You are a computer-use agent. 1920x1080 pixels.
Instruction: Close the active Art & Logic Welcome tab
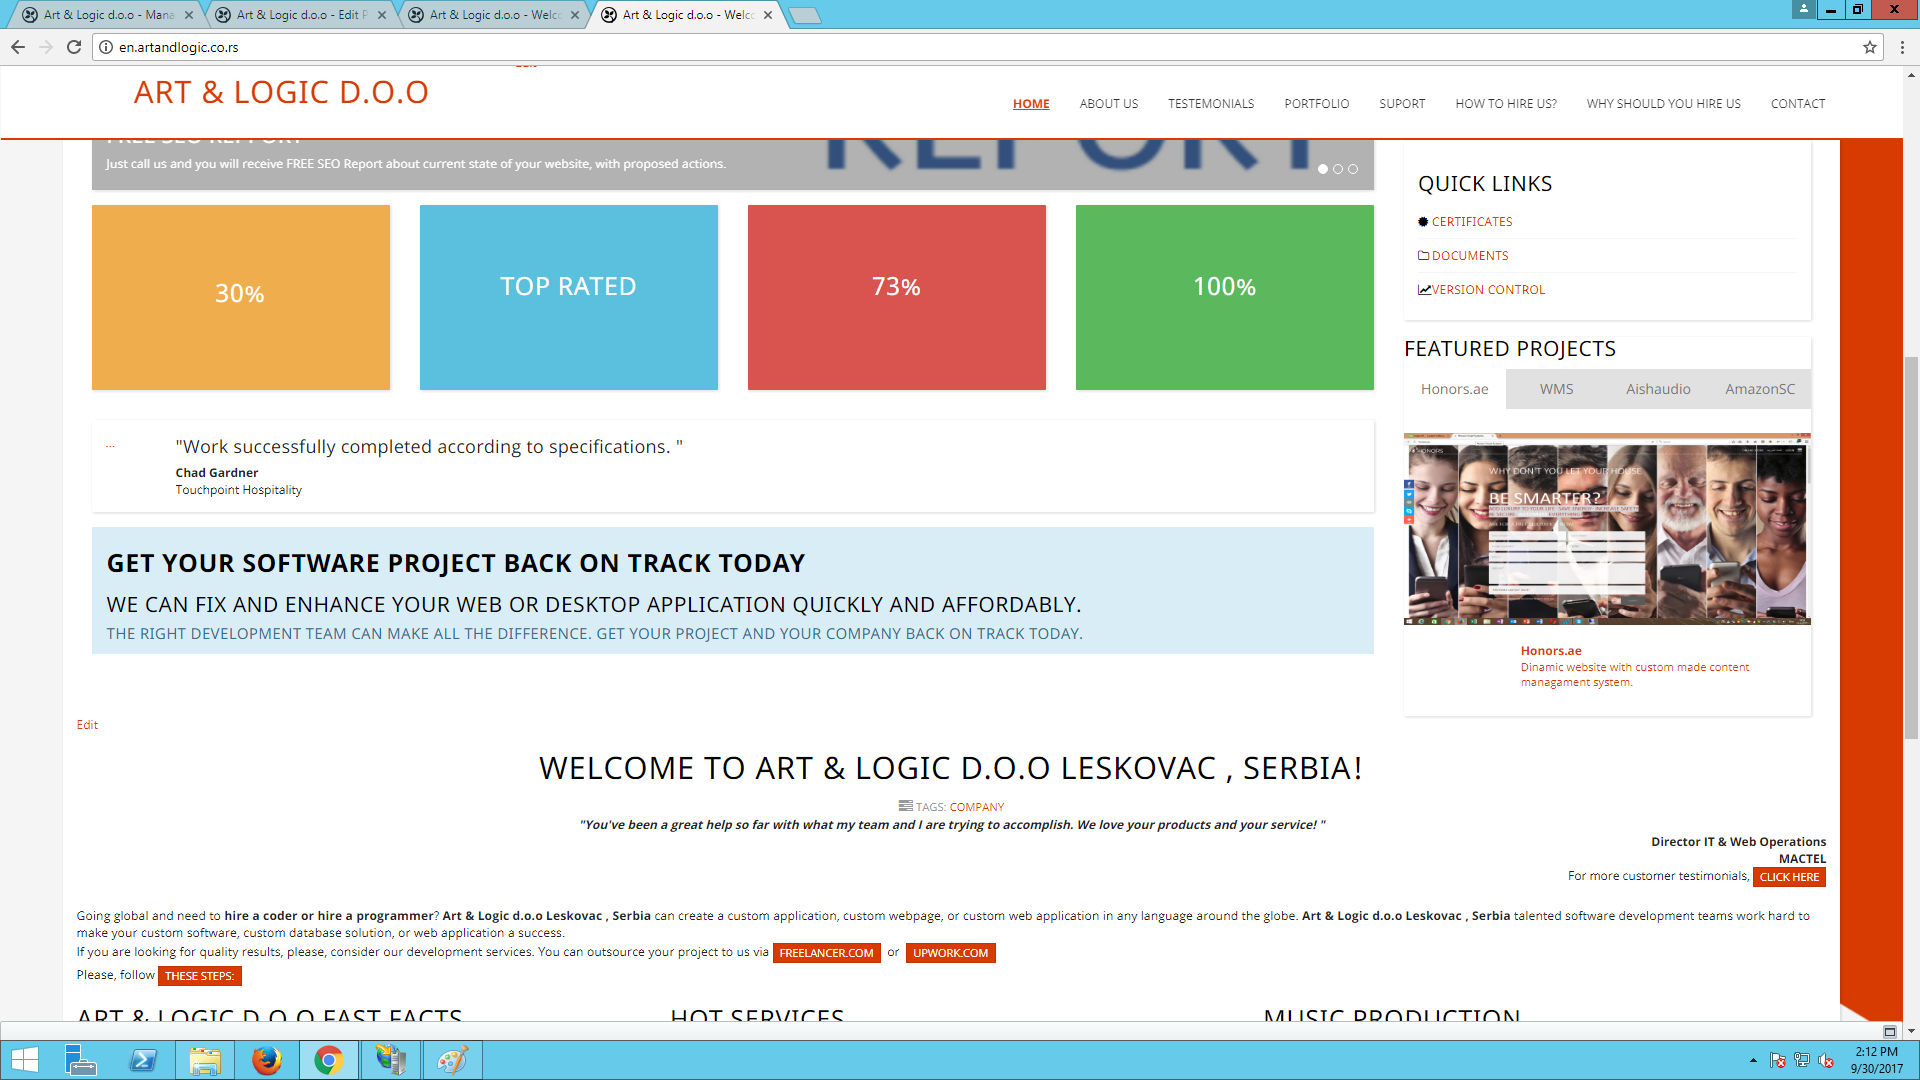[x=768, y=15]
